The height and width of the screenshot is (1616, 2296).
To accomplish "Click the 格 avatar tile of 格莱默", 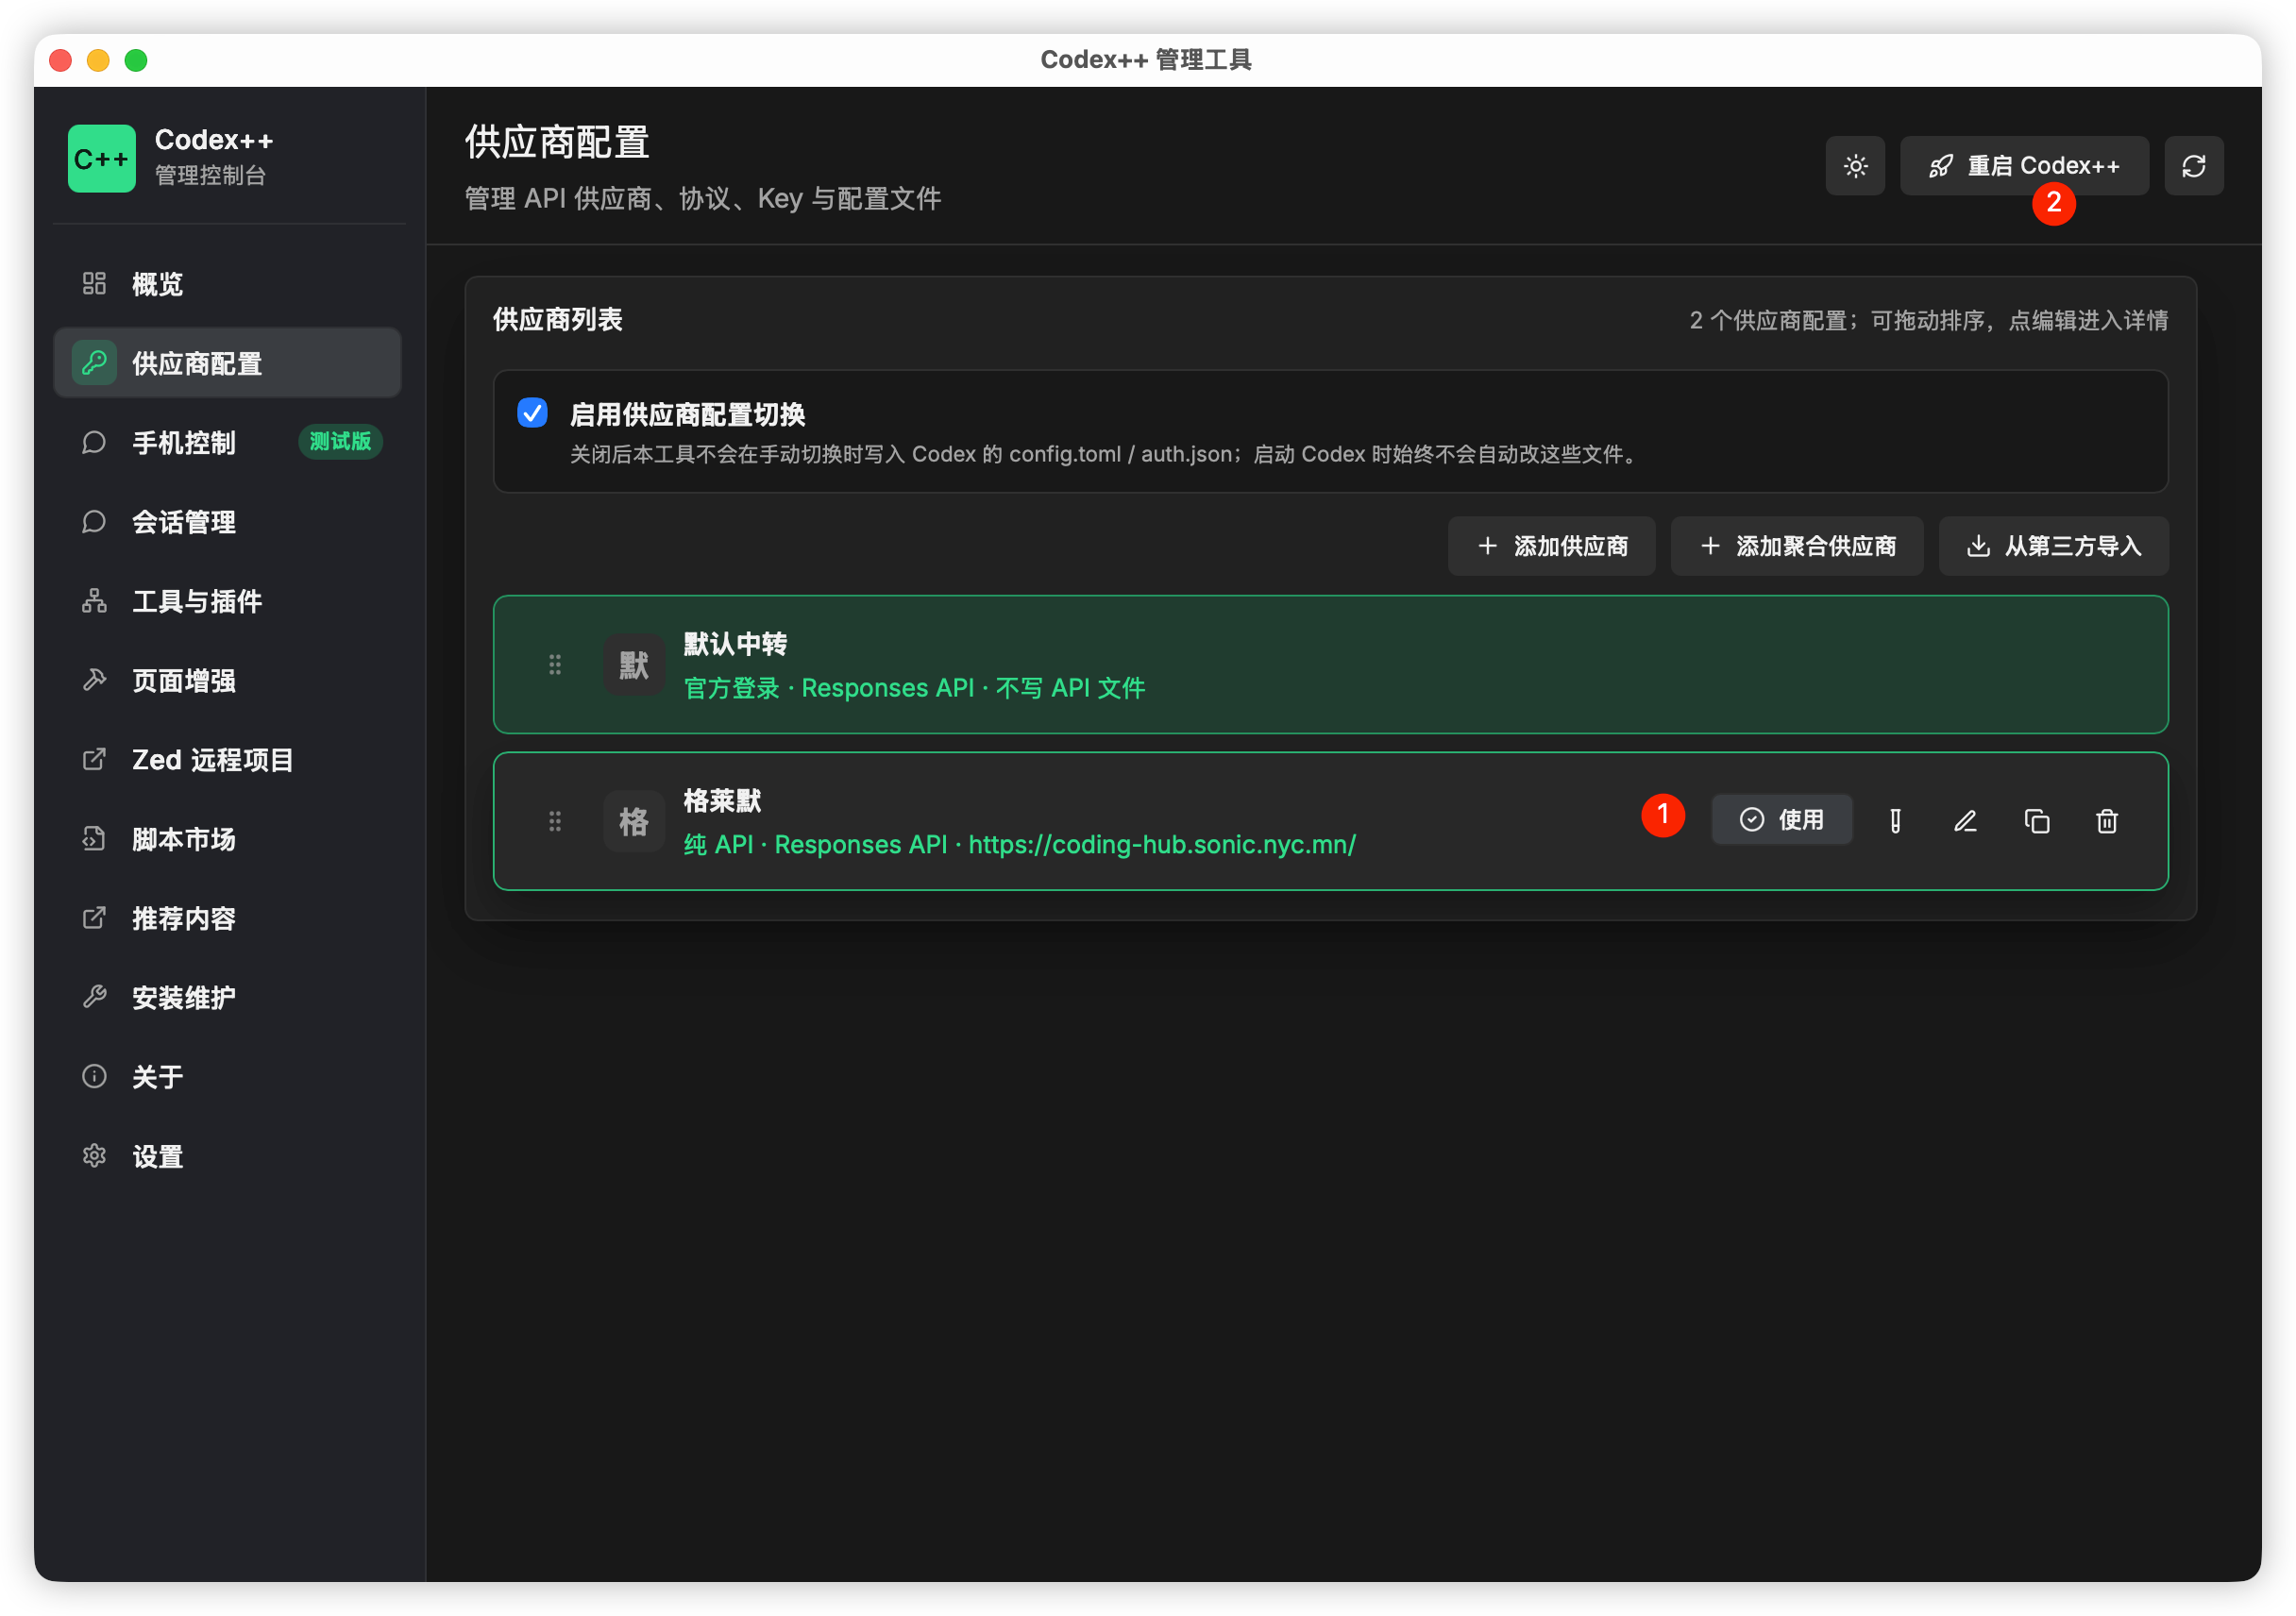I will [634, 821].
